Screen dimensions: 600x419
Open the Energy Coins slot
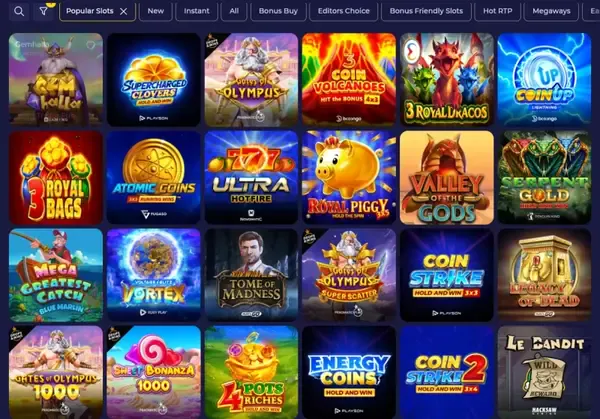[x=349, y=372]
